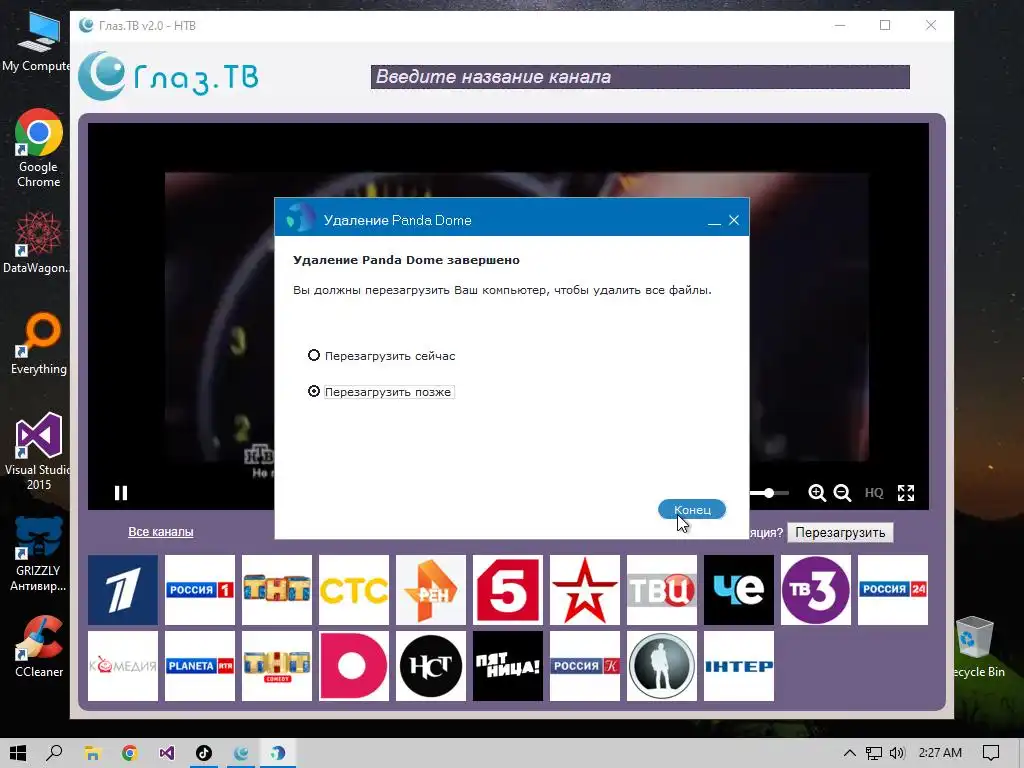Focus the channel name search field
Screen dimensions: 1024x768
[x=640, y=77]
